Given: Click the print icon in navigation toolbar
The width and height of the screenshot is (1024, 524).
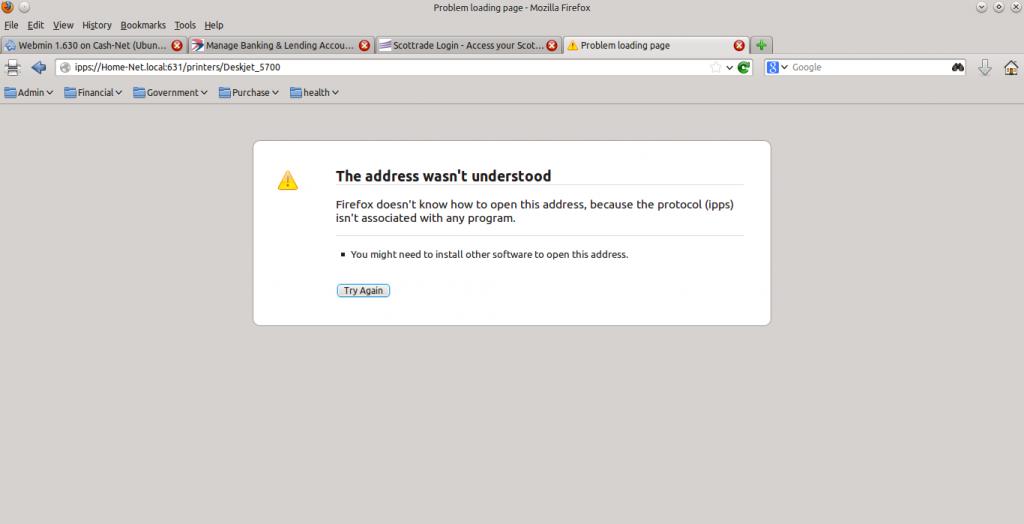Looking at the screenshot, I should (x=13, y=68).
